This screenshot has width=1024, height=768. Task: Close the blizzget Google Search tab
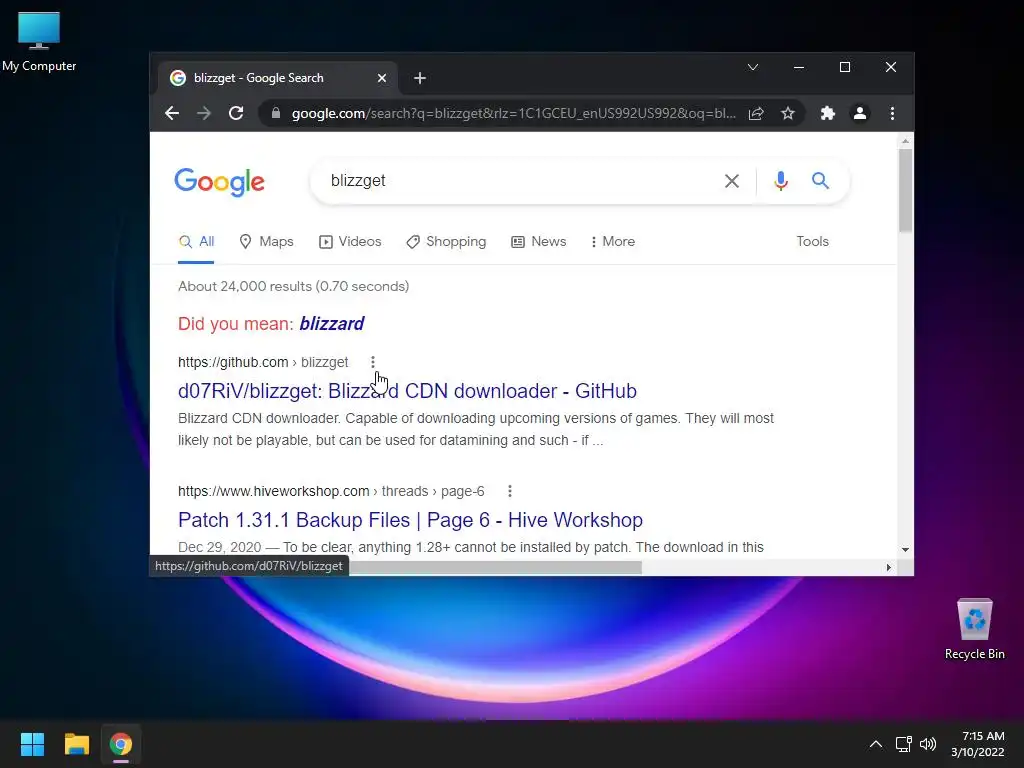coord(382,78)
